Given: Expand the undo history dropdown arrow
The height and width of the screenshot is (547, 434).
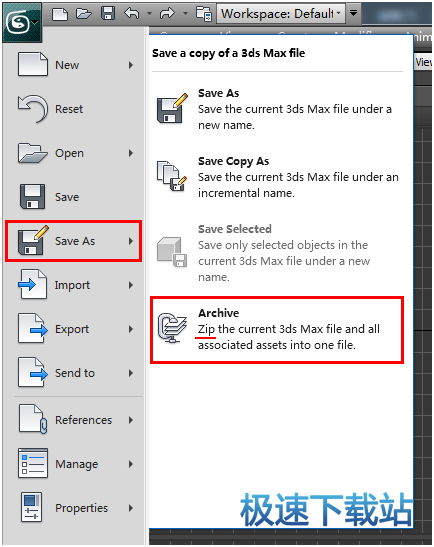Looking at the screenshot, I should click(x=149, y=14).
